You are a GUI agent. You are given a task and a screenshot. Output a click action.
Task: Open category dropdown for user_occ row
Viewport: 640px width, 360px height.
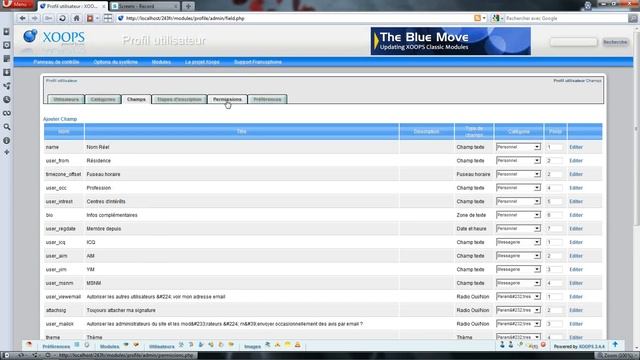518,188
